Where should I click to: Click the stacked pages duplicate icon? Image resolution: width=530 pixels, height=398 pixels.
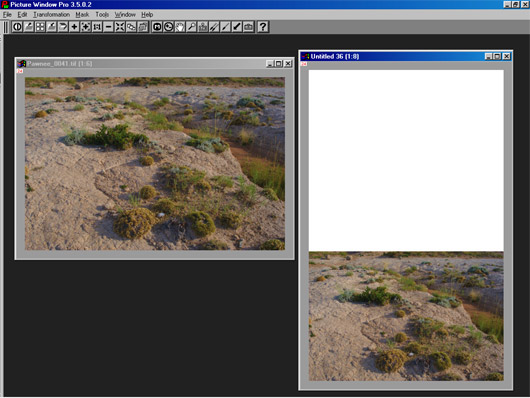coord(143,27)
